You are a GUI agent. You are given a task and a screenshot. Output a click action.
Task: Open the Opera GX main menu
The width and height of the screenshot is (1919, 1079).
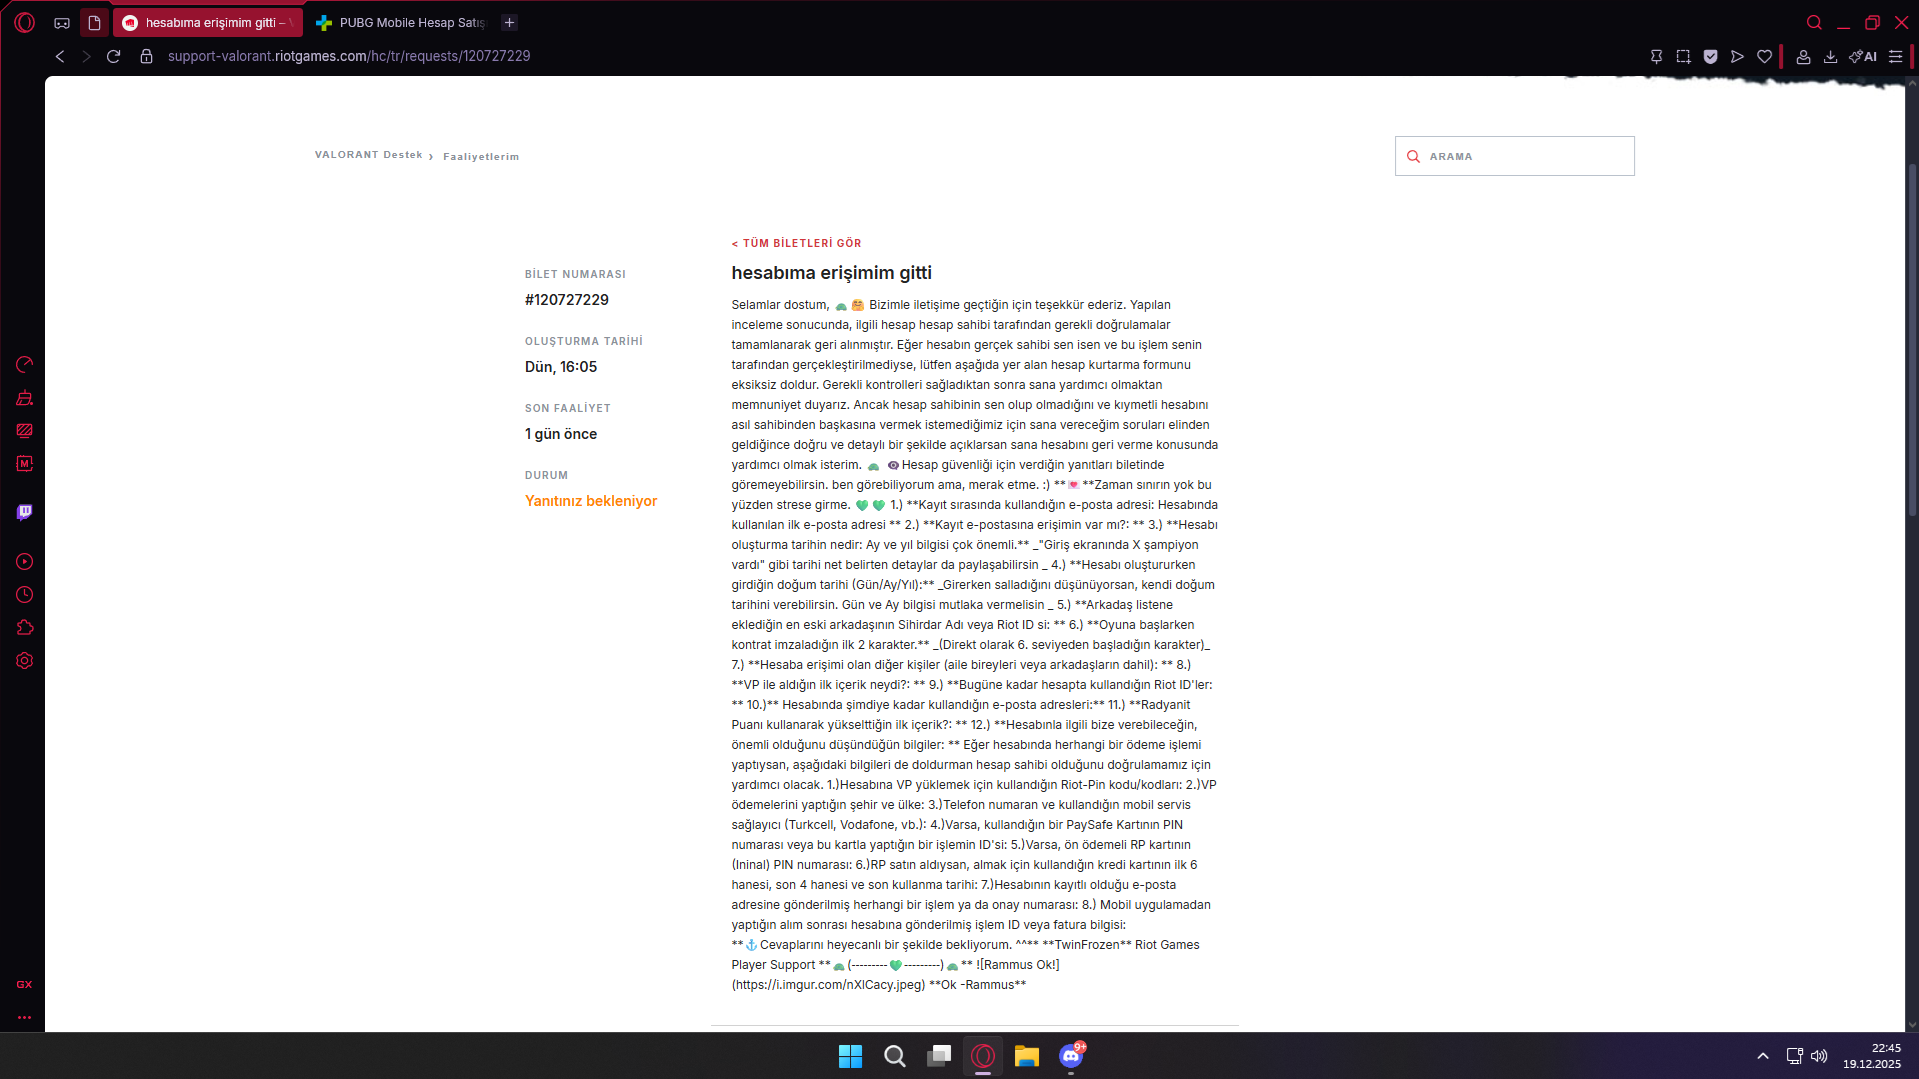click(x=25, y=22)
